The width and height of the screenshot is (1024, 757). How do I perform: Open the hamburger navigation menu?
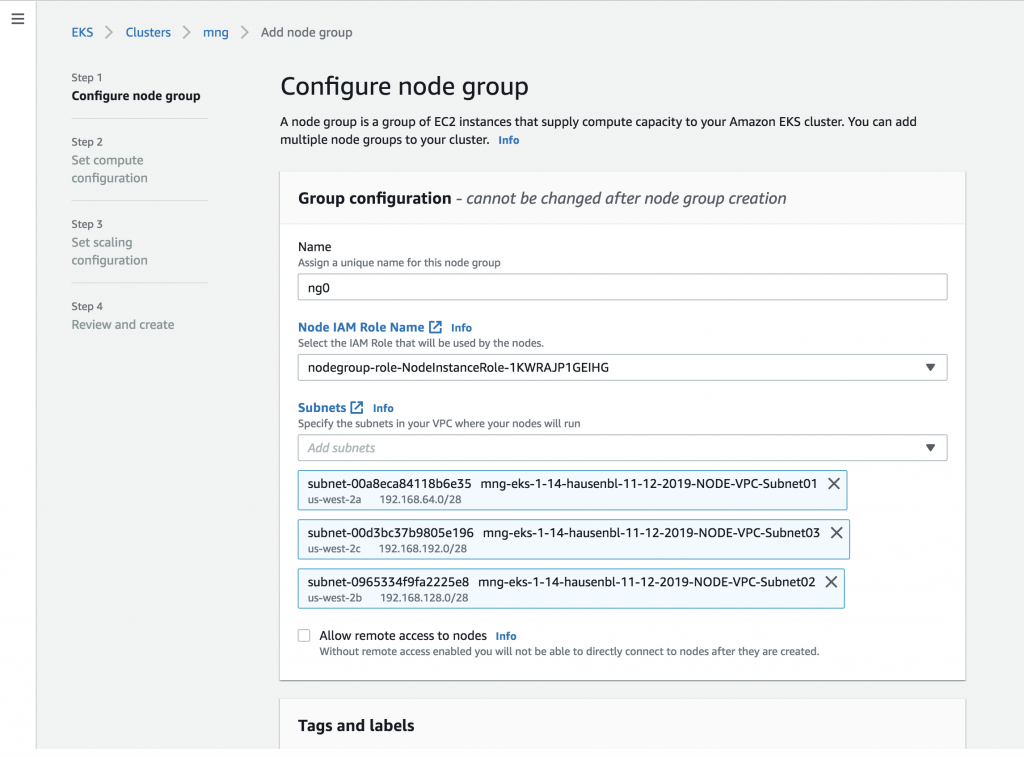(x=17, y=20)
